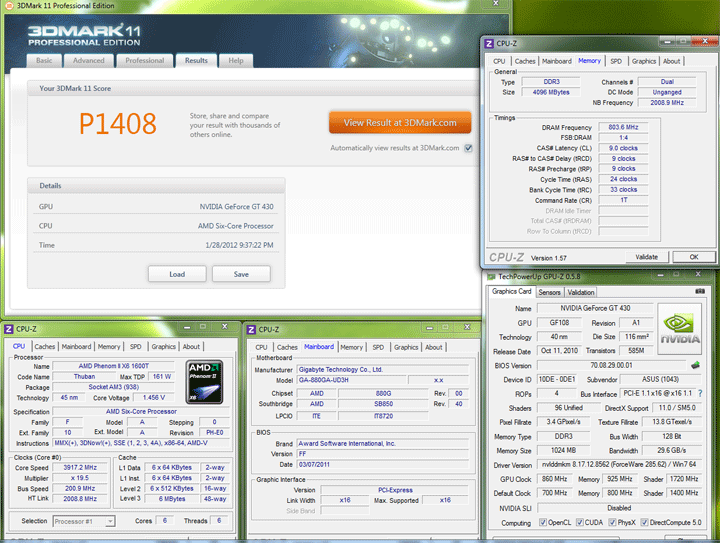Viewport: 720px width, 543px height.
Task: Click the 3DMark 11 title bar icon
Action: tap(9, 6)
